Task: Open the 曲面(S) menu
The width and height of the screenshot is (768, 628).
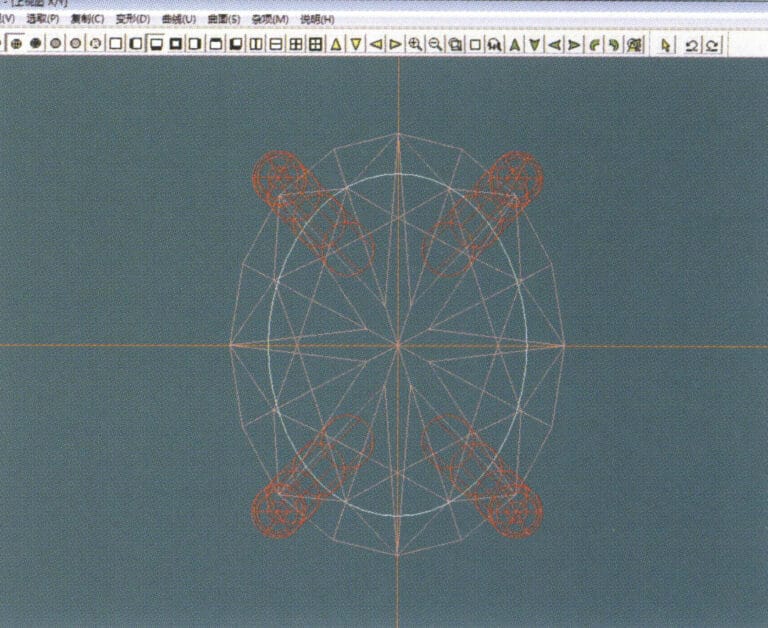Action: click(224, 19)
